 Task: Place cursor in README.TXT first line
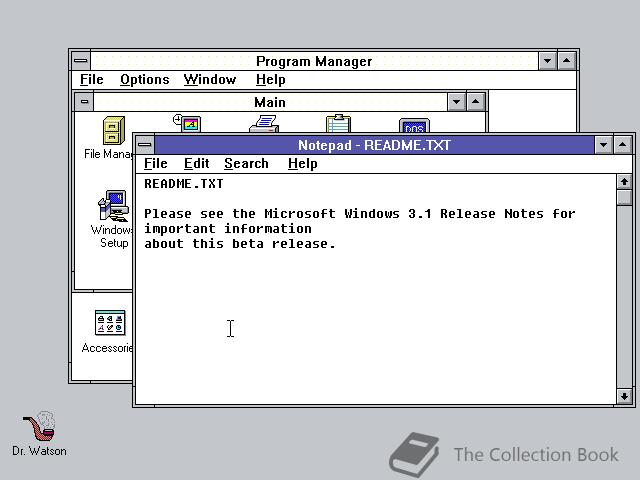pos(184,184)
